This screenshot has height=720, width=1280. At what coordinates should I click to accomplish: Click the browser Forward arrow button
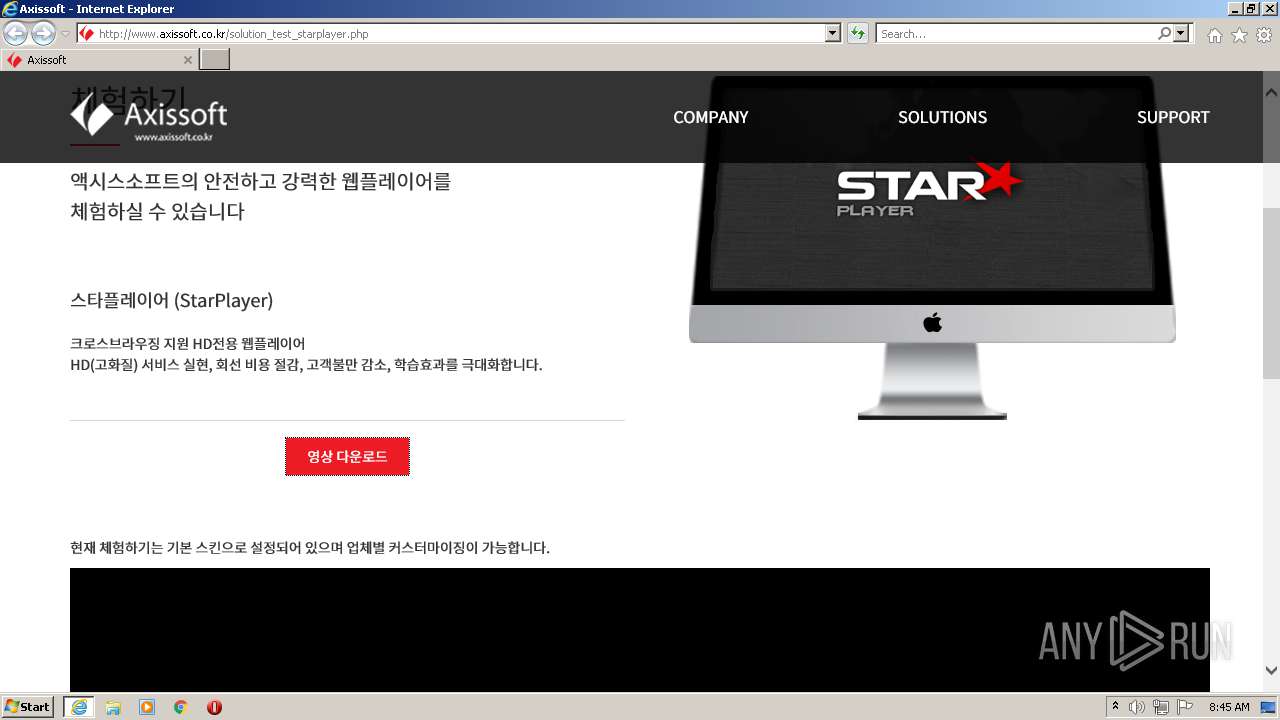(x=43, y=34)
